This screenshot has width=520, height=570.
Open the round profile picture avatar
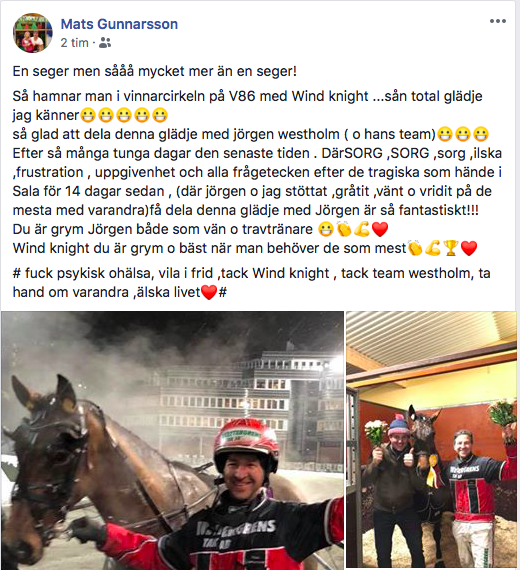click(x=33, y=33)
